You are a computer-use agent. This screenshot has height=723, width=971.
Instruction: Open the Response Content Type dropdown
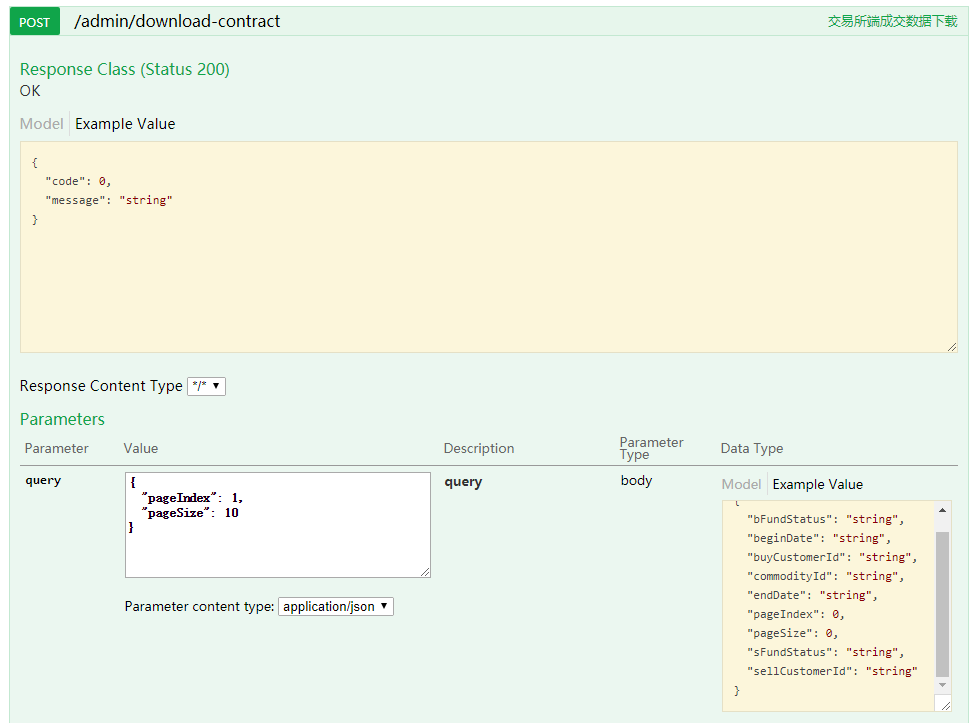coord(206,386)
